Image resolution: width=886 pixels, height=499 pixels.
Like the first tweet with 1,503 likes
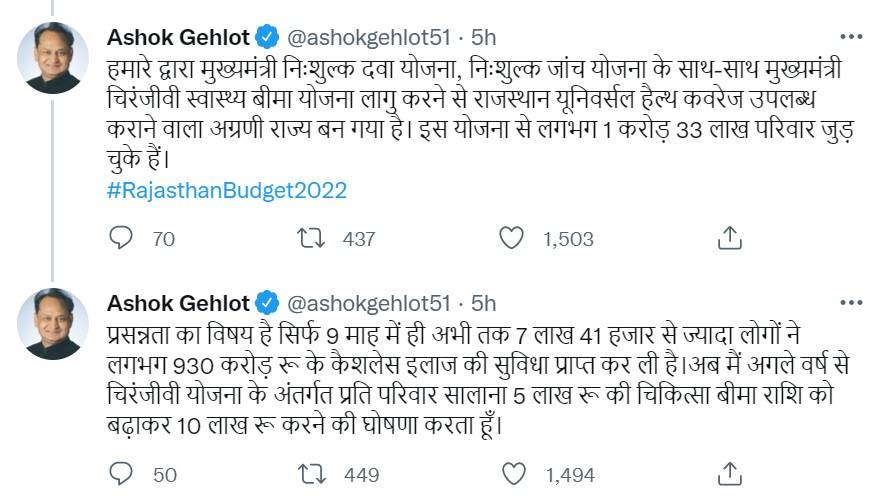[512, 238]
